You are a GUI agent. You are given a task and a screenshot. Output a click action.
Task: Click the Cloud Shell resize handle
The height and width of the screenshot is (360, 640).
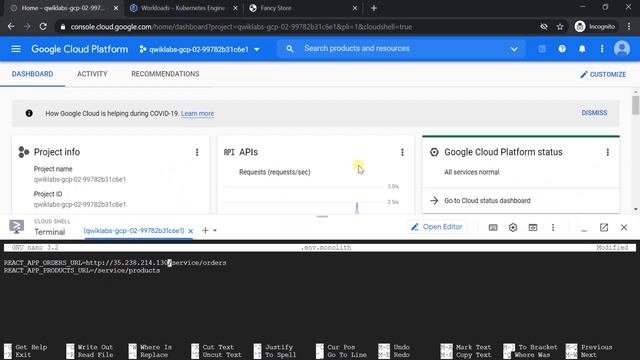pyautogui.click(x=322, y=216)
